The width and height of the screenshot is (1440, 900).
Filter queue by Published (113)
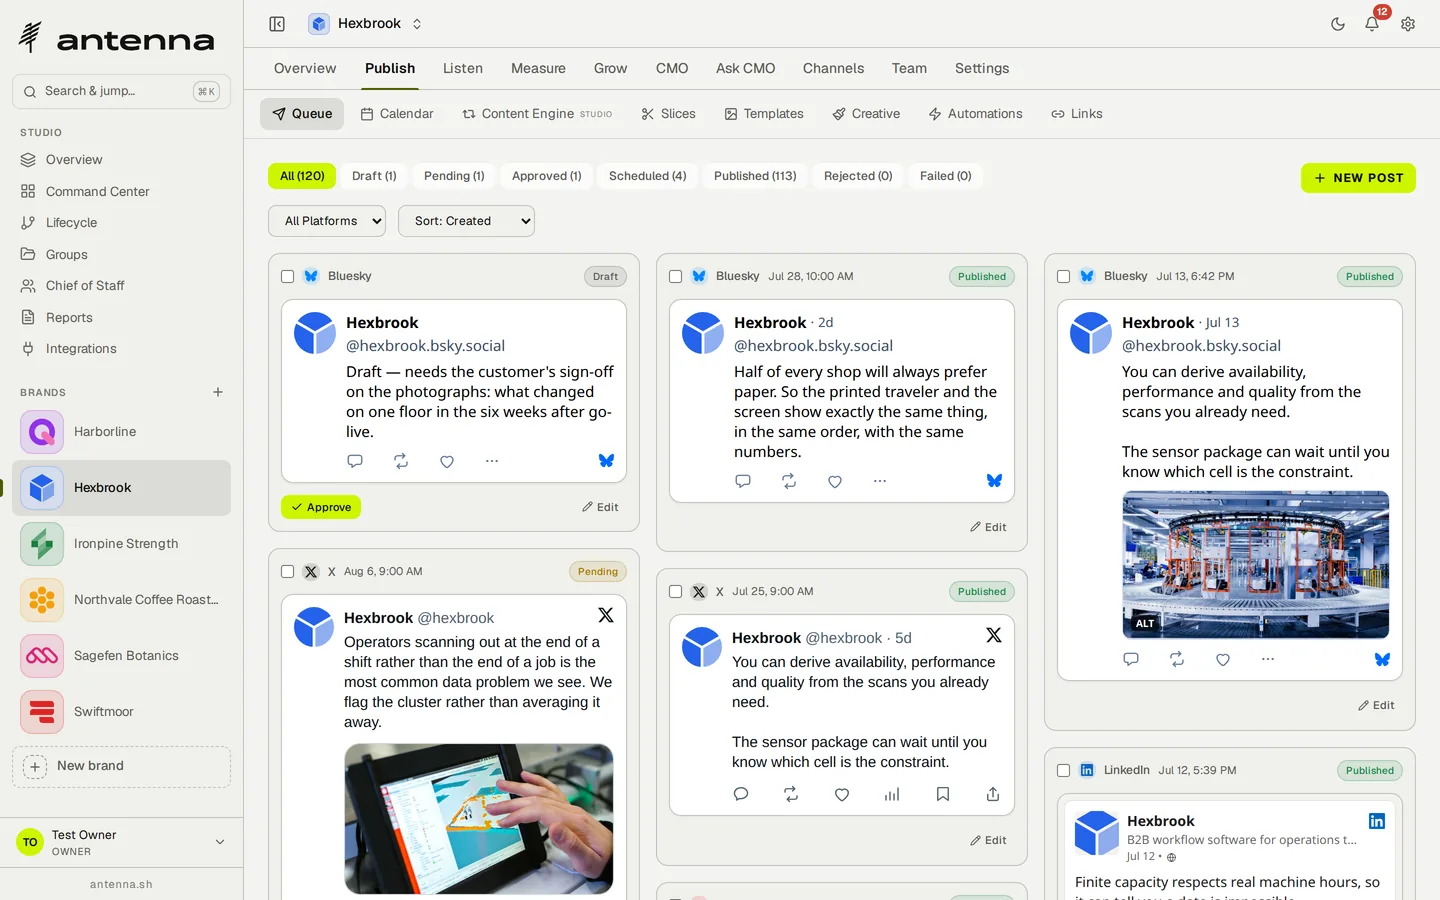click(755, 176)
